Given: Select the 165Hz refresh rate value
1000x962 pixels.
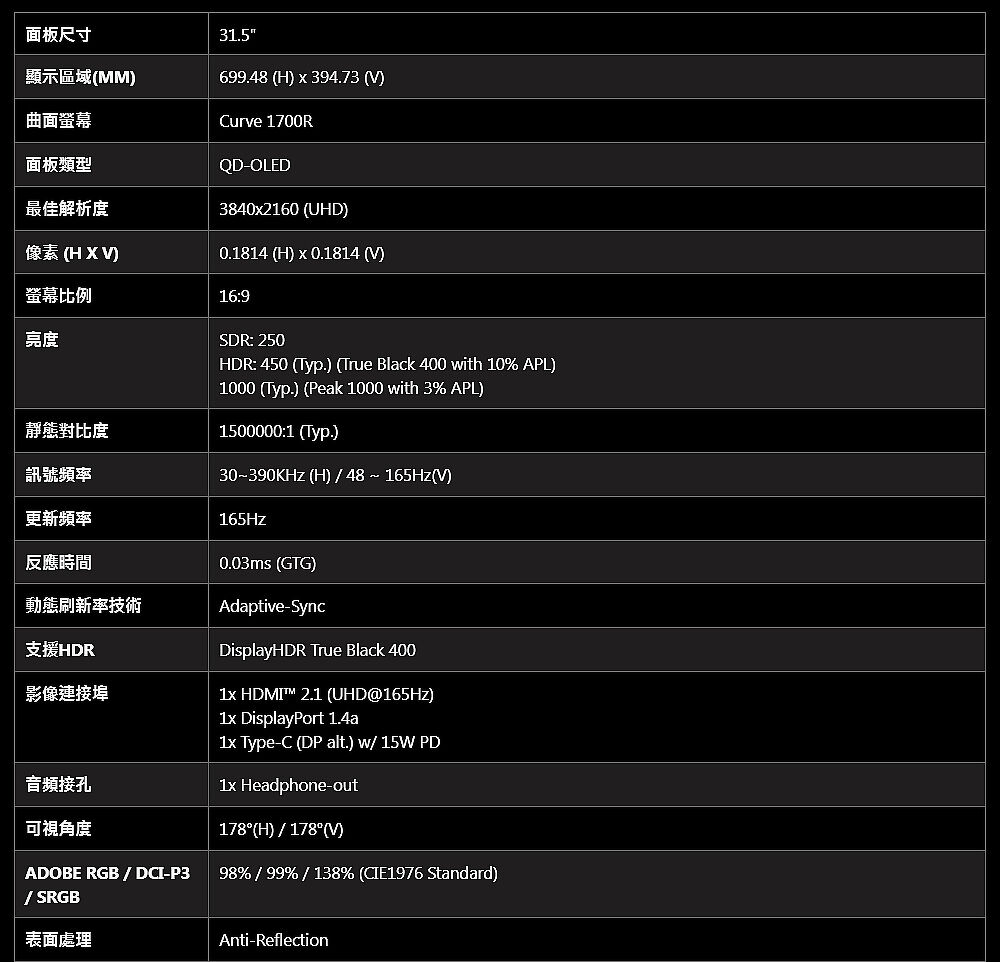Looking at the screenshot, I should coord(243,519).
